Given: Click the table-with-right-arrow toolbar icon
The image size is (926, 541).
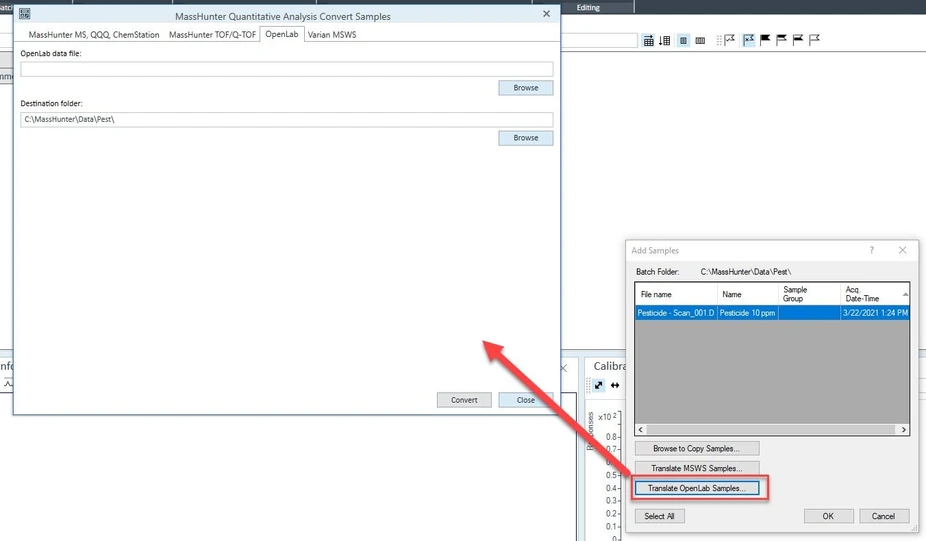Looking at the screenshot, I should click(x=648, y=40).
